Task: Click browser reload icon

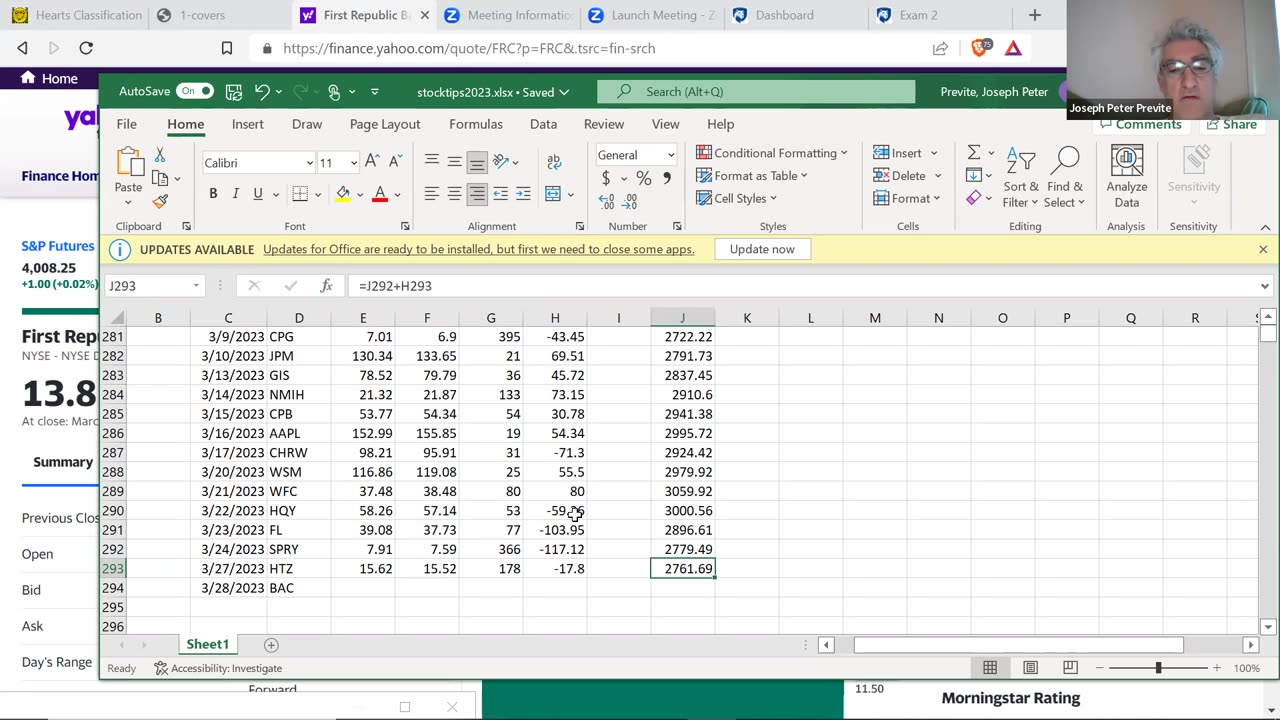Action: coord(86,48)
